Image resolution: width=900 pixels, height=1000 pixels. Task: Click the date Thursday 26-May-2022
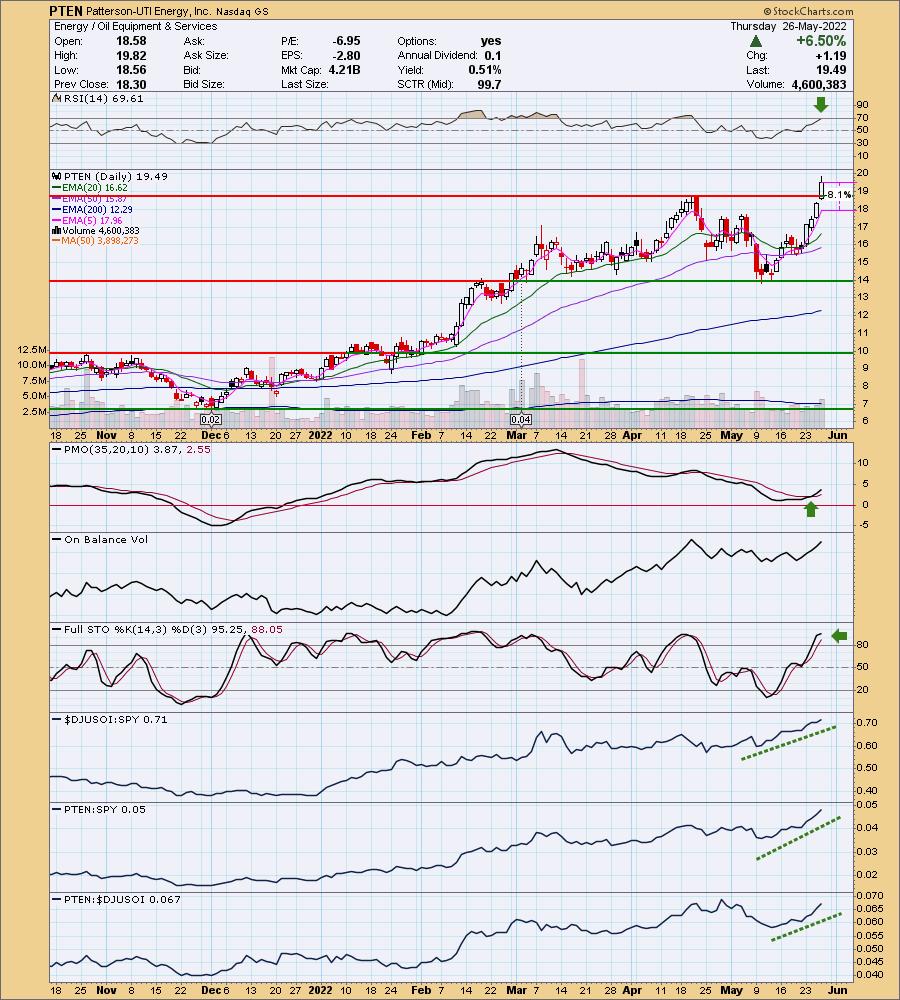pyautogui.click(x=788, y=26)
